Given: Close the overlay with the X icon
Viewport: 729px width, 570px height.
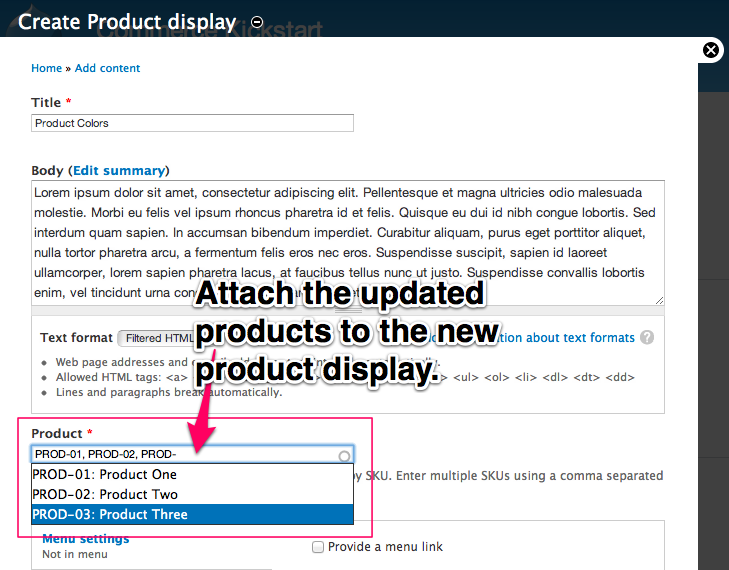Looking at the screenshot, I should 710,50.
